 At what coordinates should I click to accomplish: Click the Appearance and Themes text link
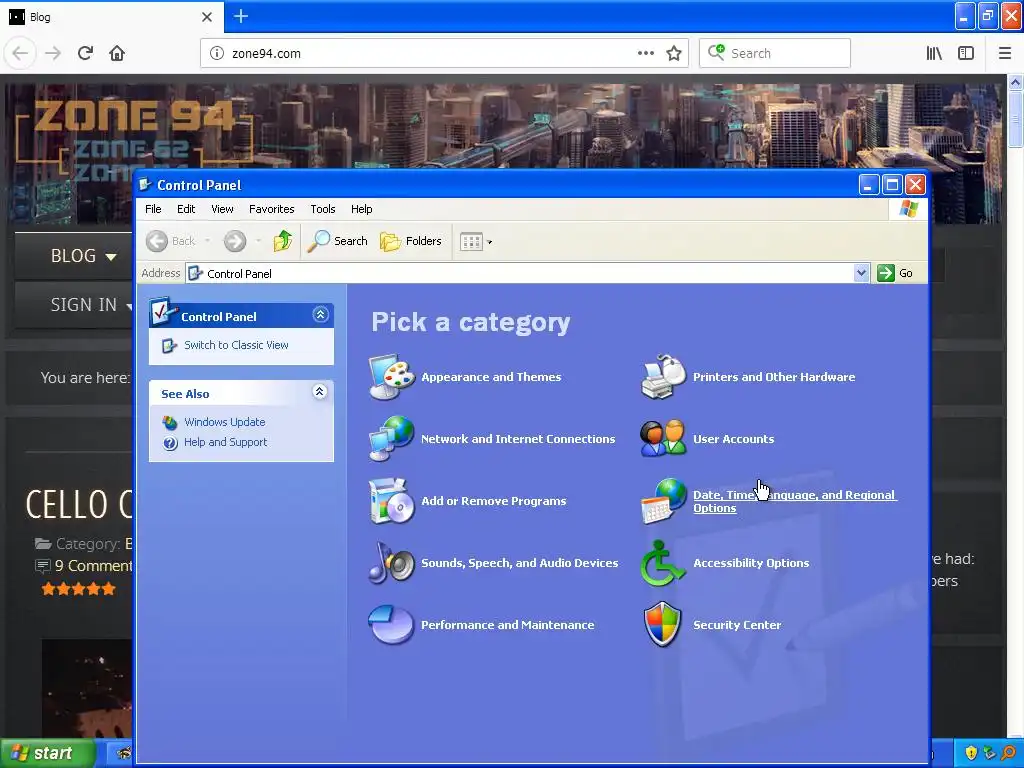pyautogui.click(x=491, y=377)
